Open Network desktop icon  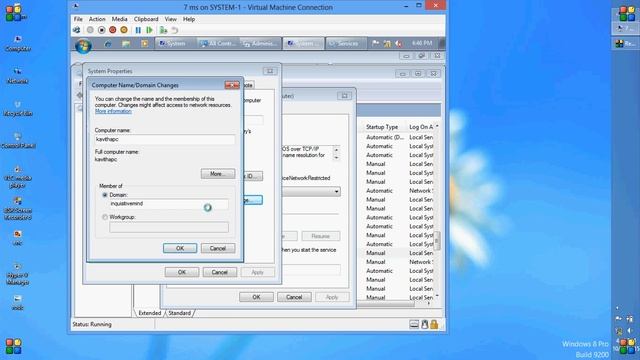point(18,76)
